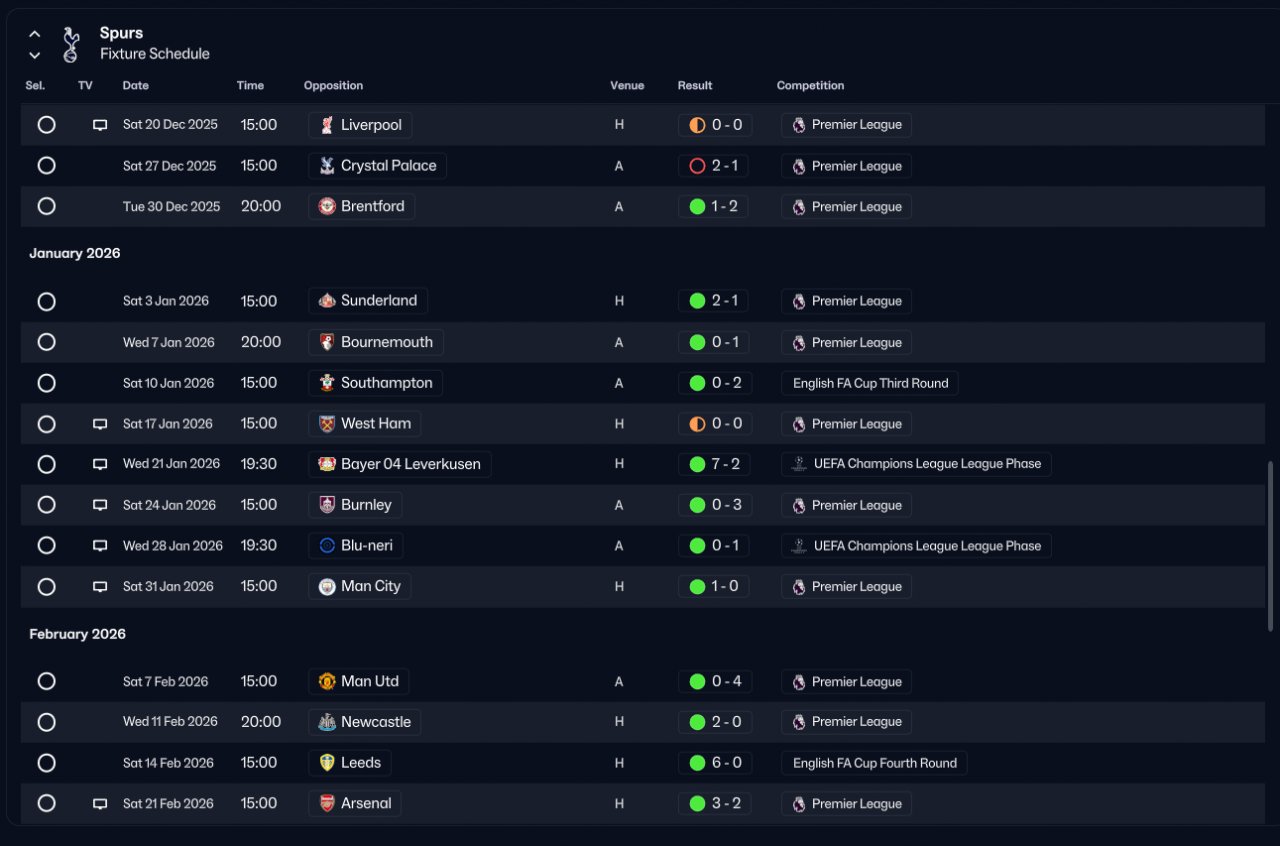Screen dimensions: 1280x846
Task: Open the 7 - 2 result against Leverkusen
Action: pyautogui.click(x=715, y=464)
